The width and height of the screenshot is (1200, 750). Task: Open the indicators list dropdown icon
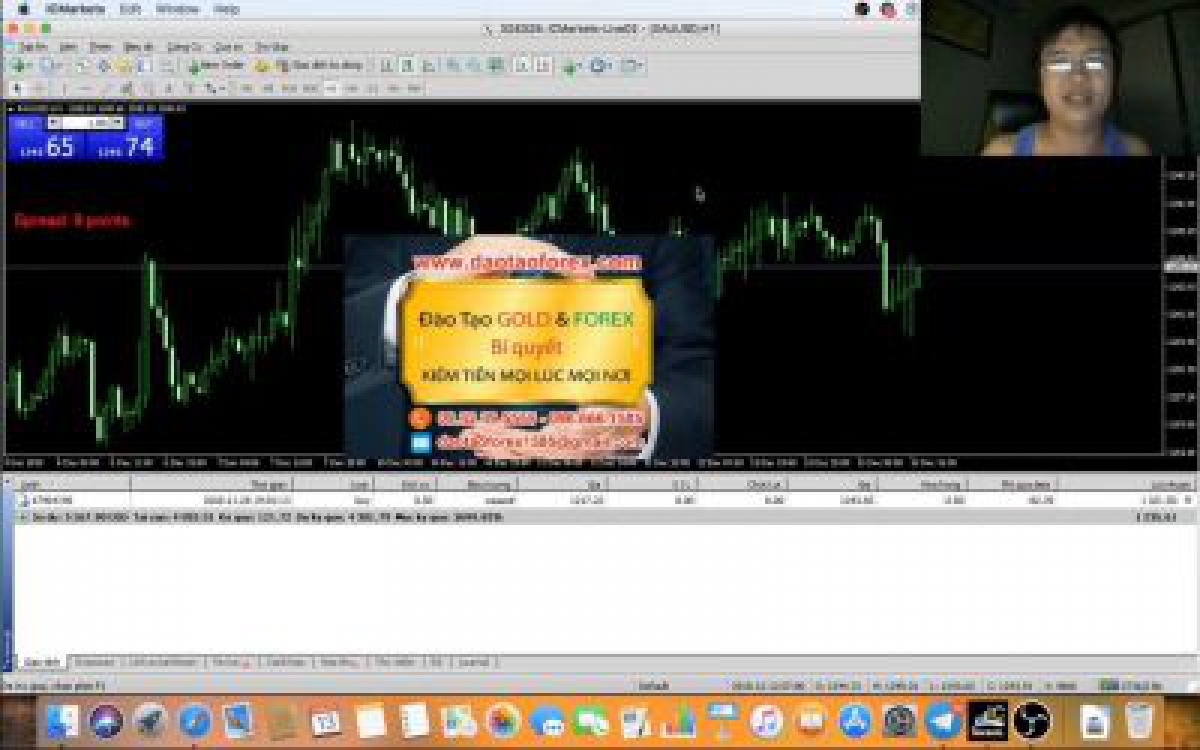click(571, 66)
